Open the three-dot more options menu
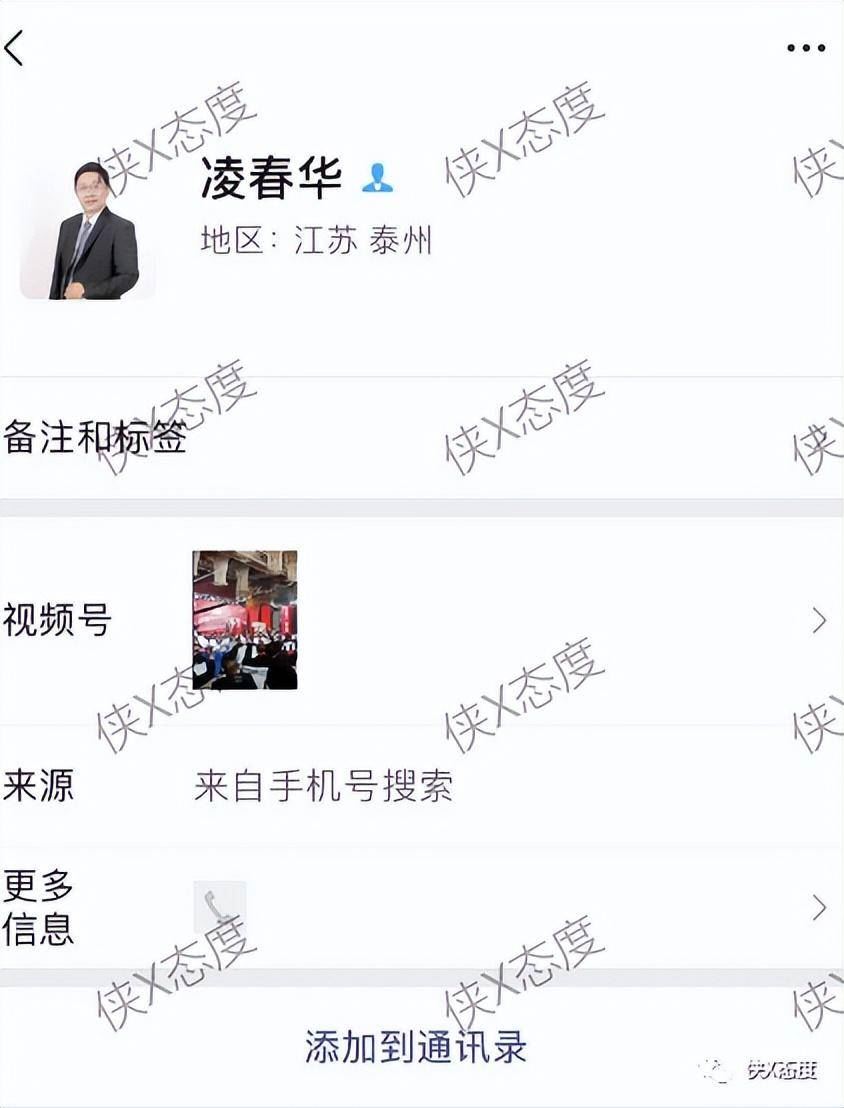This screenshot has width=844, height=1108. point(806,48)
